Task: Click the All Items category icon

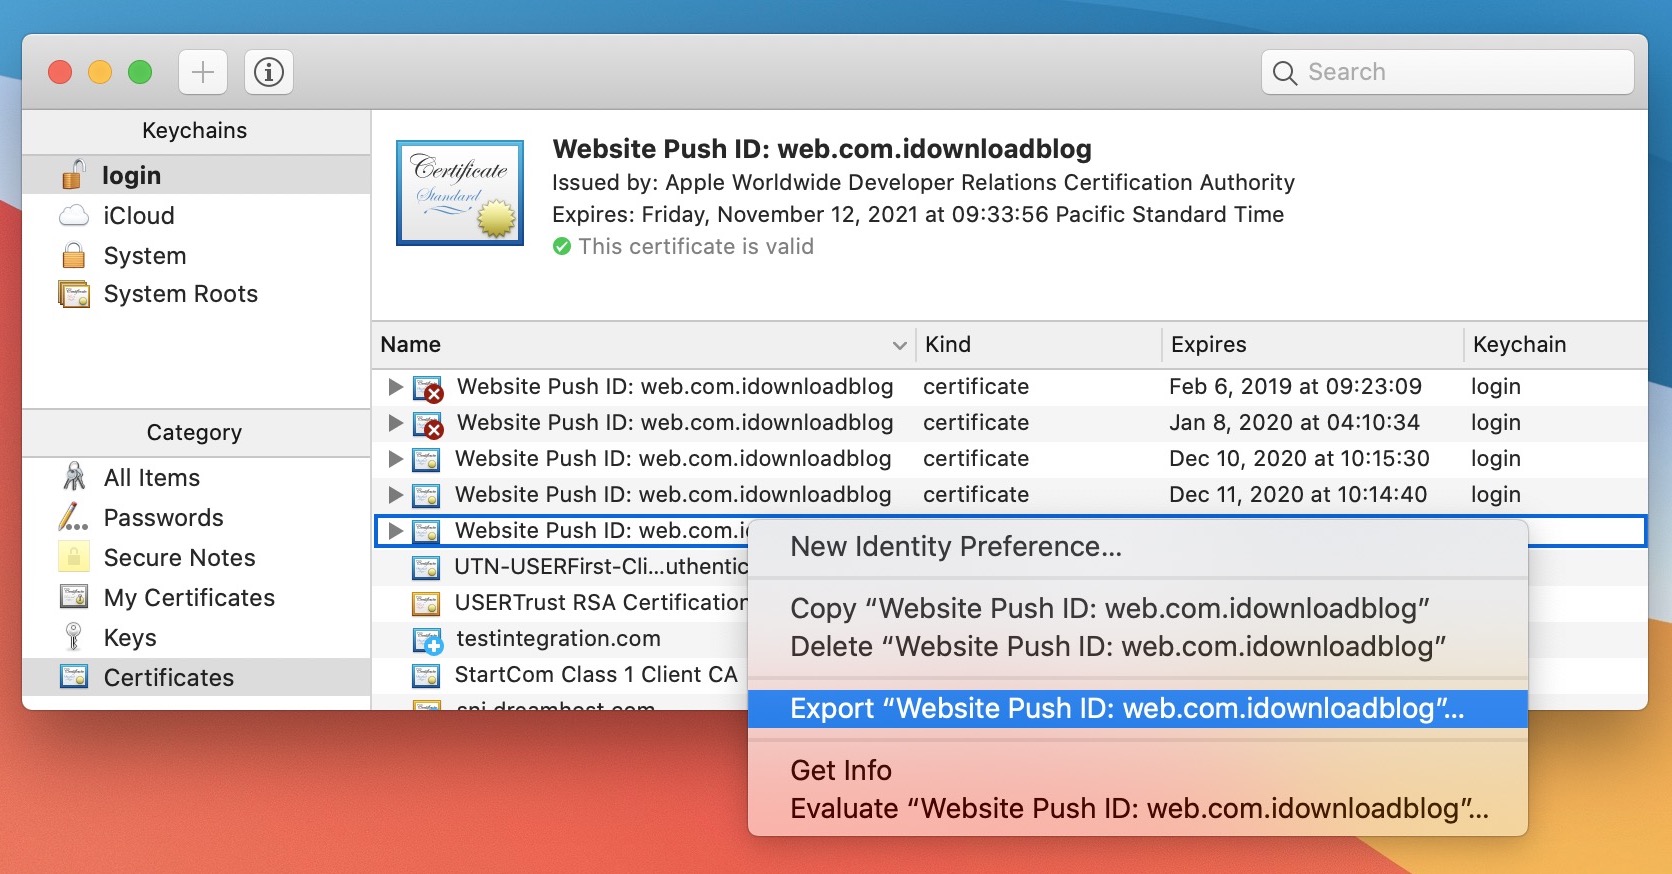Action: click(74, 477)
